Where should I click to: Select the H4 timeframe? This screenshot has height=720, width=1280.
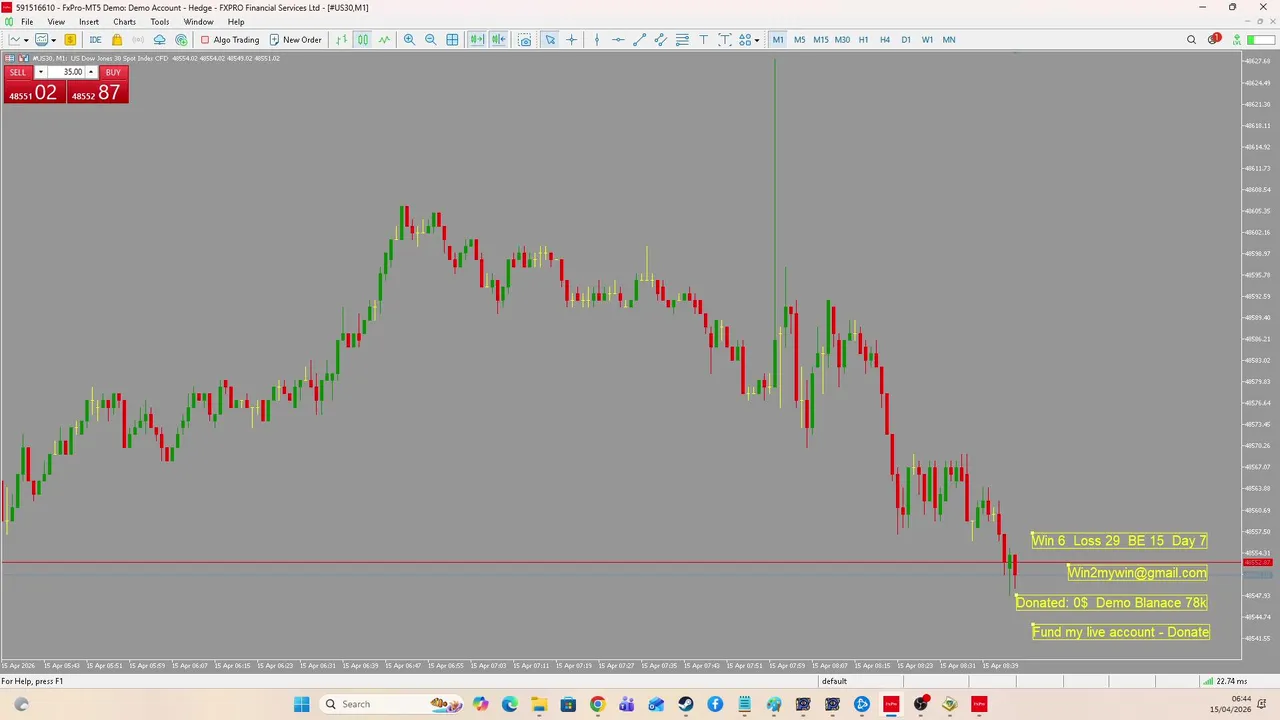pos(885,40)
